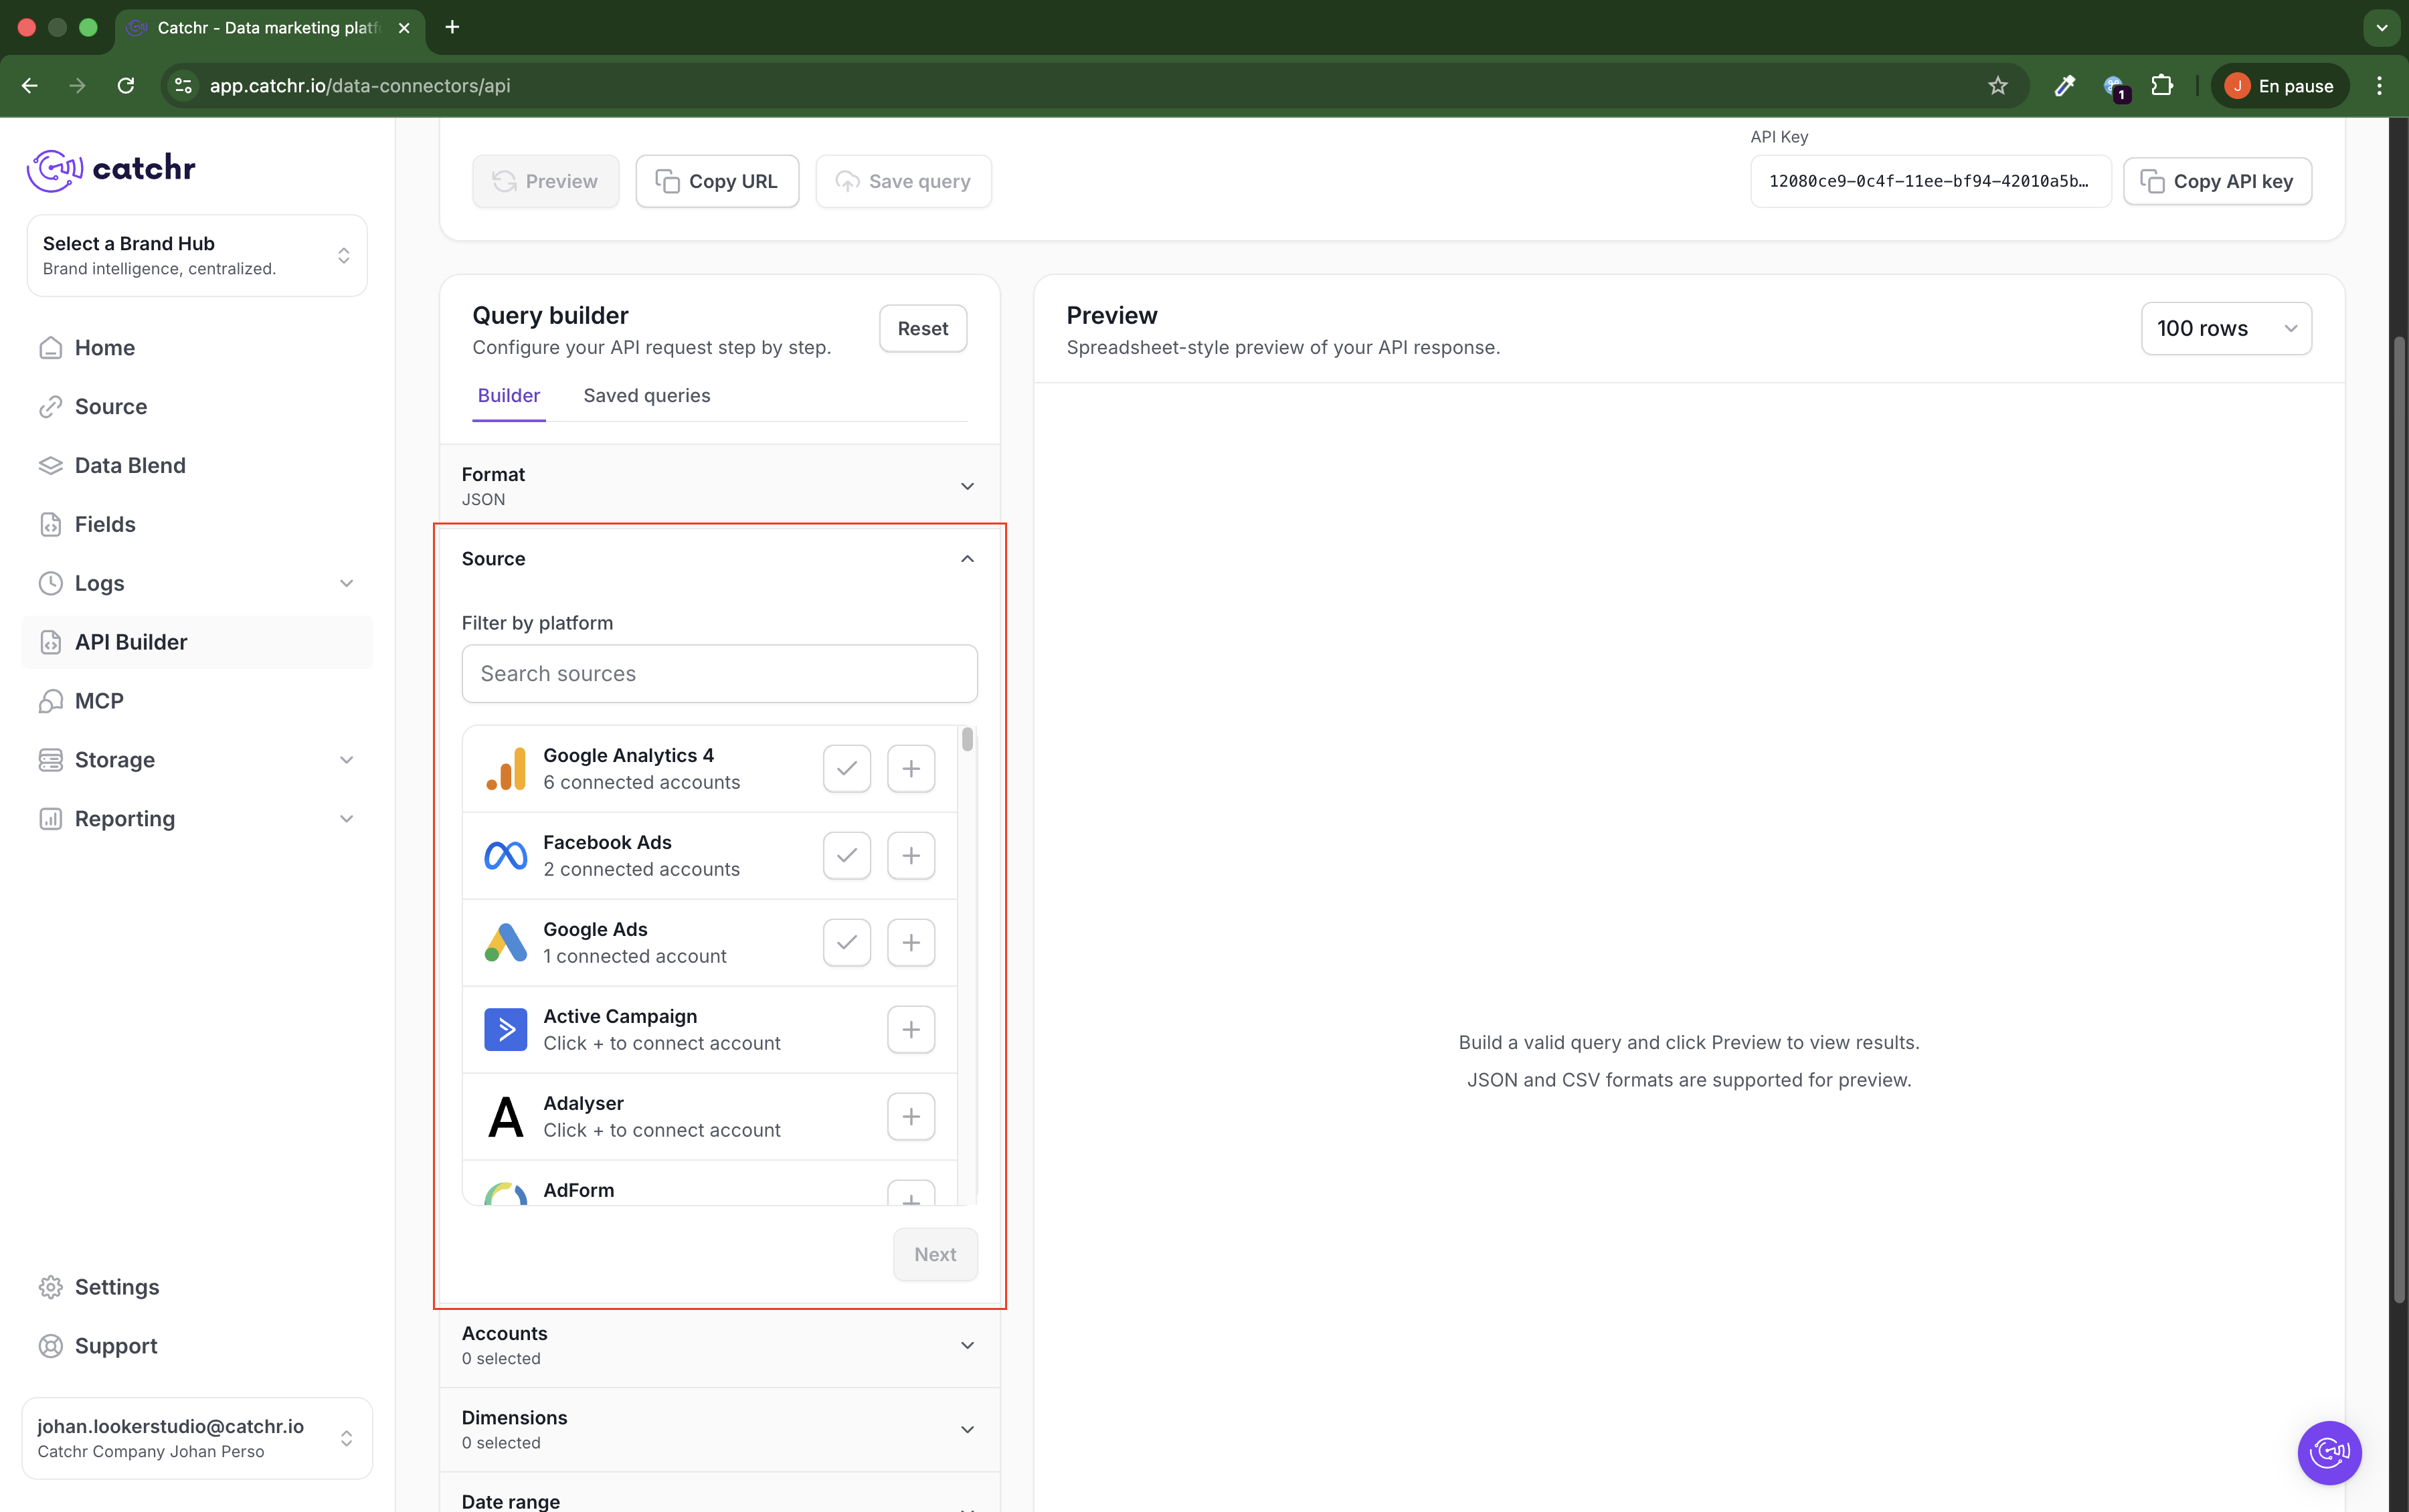The image size is (2409, 1512).
Task: Click the Copy URL button
Action: pyautogui.click(x=717, y=181)
